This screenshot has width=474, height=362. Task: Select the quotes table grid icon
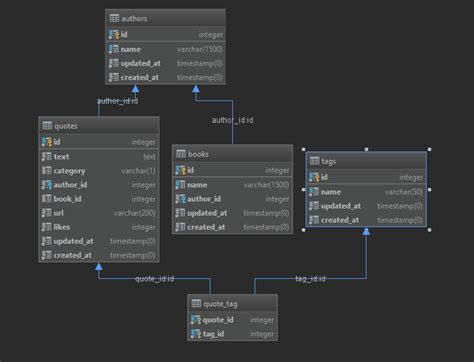coord(47,126)
